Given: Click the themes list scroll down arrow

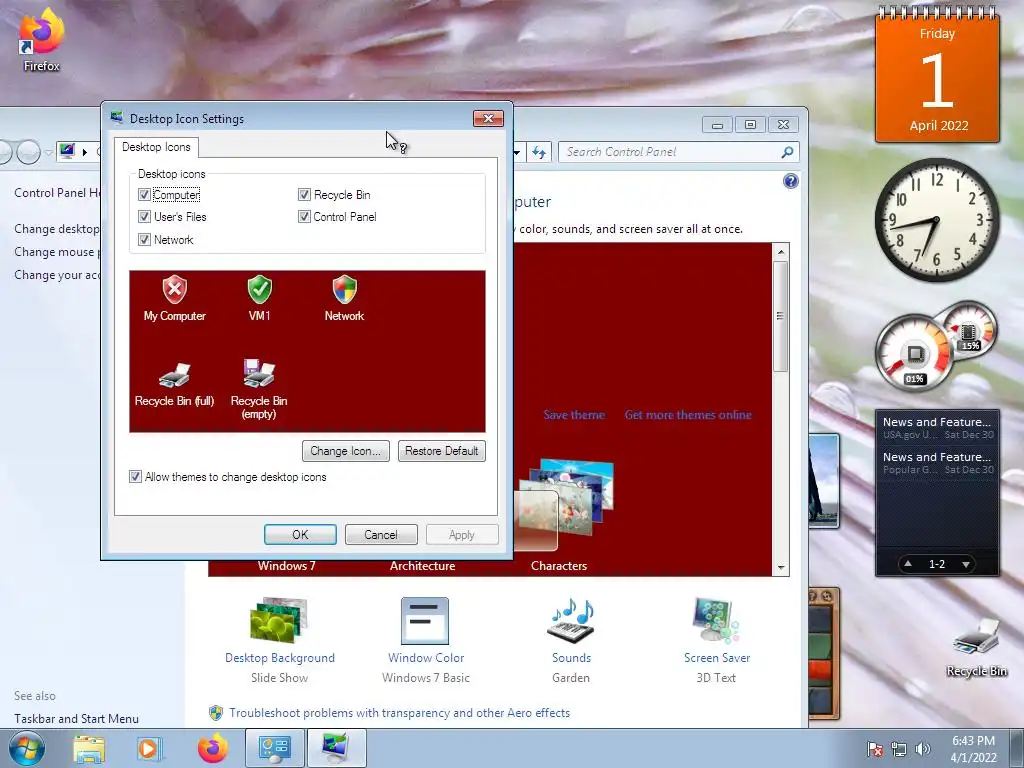Looking at the screenshot, I should coord(780,568).
